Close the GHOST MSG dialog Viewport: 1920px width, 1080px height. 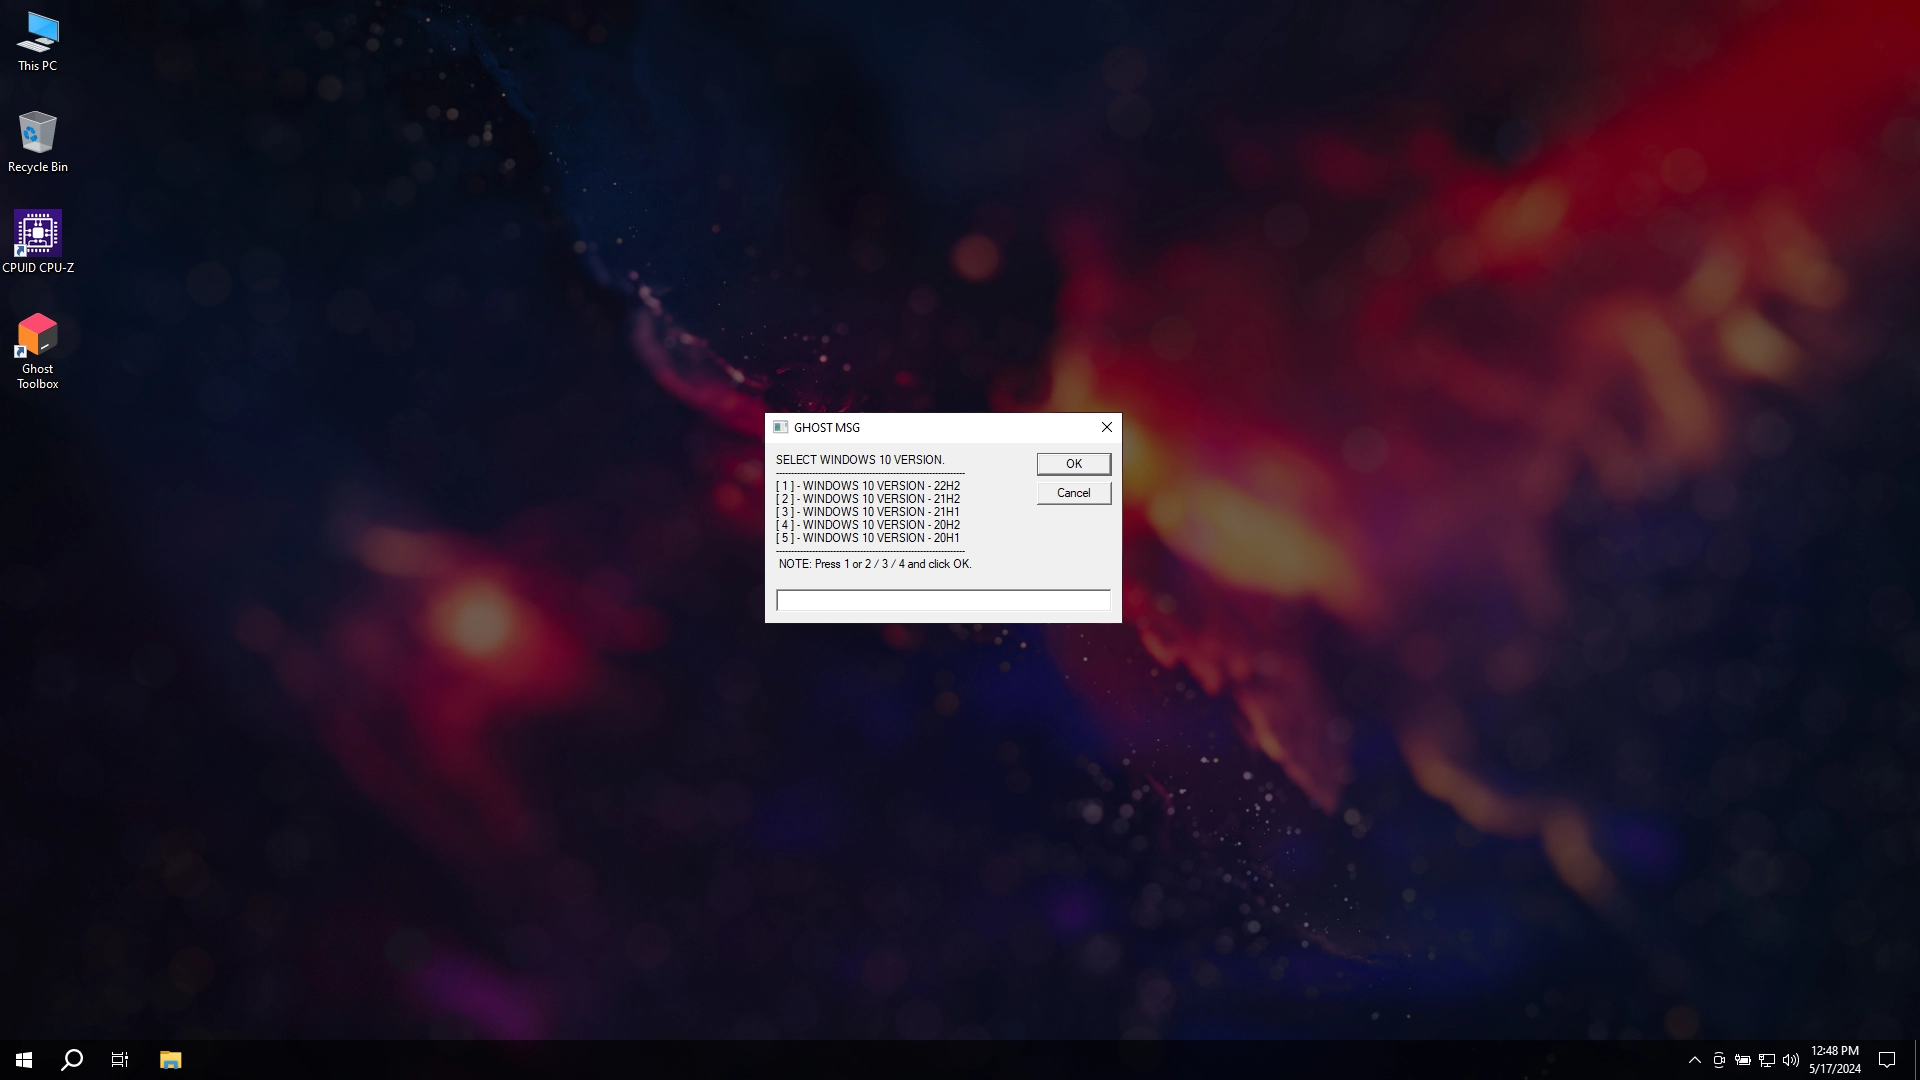[x=1106, y=427]
